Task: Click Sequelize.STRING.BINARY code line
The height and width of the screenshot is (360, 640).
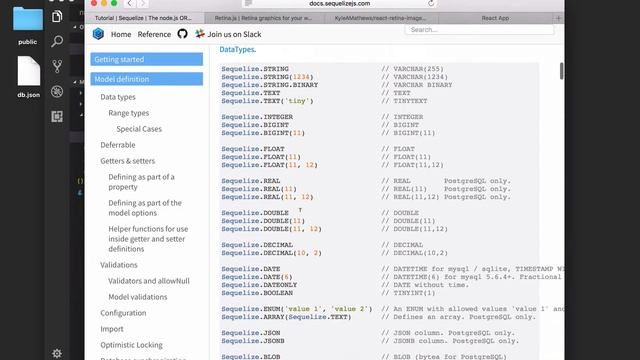Action: pyautogui.click(x=270, y=85)
